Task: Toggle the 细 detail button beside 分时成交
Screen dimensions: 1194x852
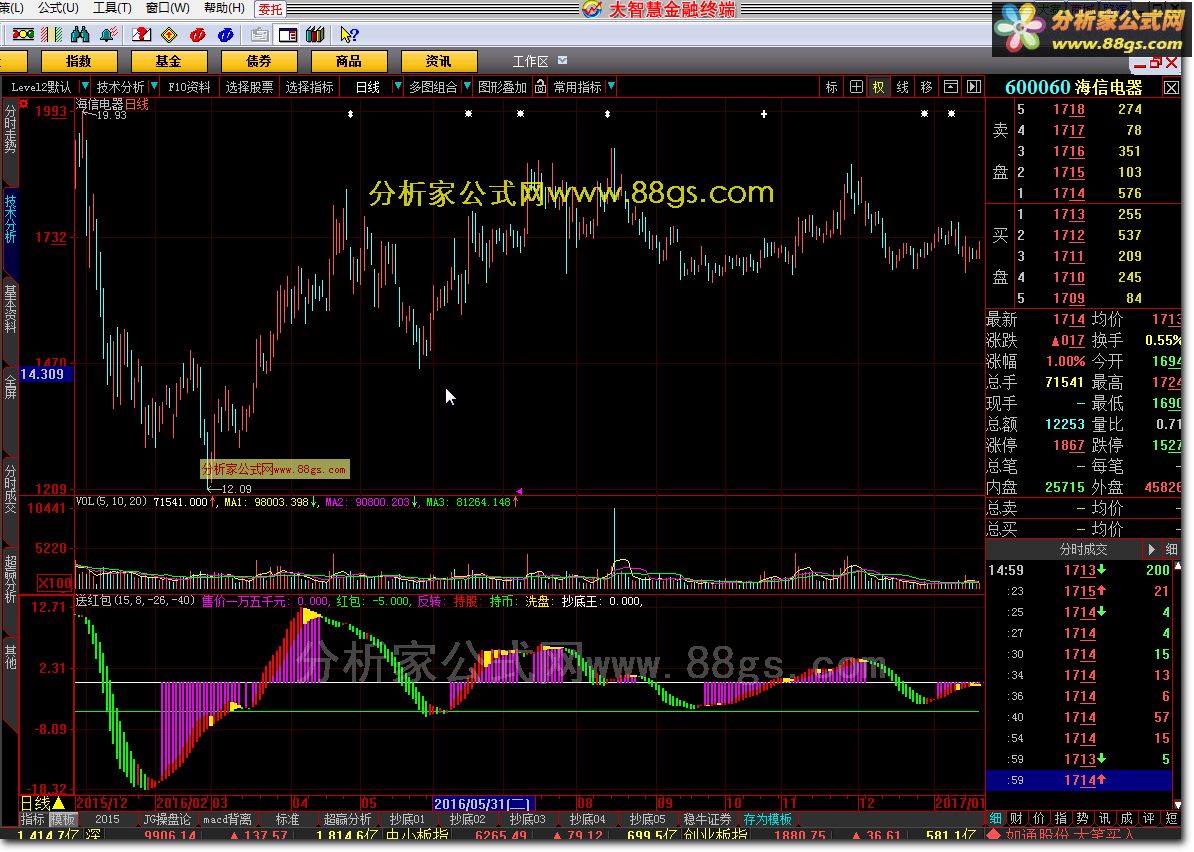Action: [x=1171, y=549]
